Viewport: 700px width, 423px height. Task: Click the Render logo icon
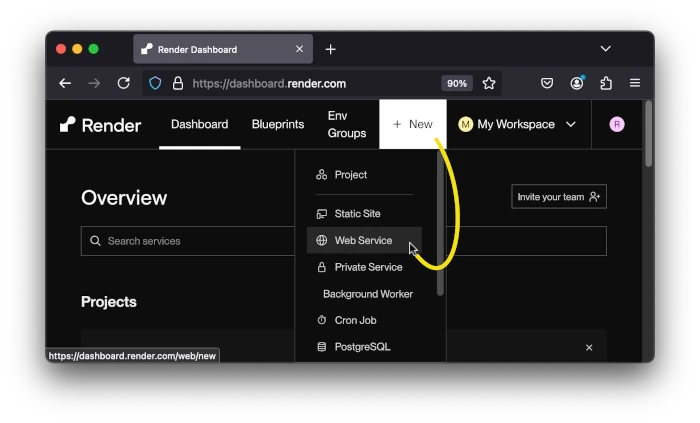67,124
